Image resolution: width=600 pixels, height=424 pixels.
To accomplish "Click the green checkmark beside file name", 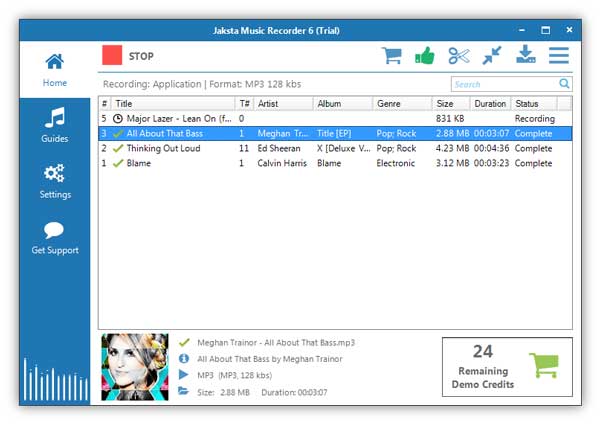I will (x=184, y=342).
